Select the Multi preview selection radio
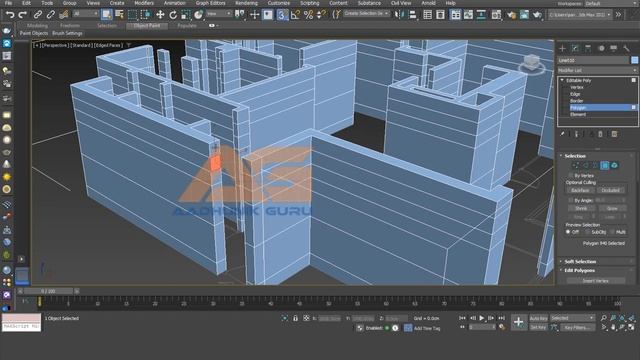The width and height of the screenshot is (640, 360). (x=612, y=232)
